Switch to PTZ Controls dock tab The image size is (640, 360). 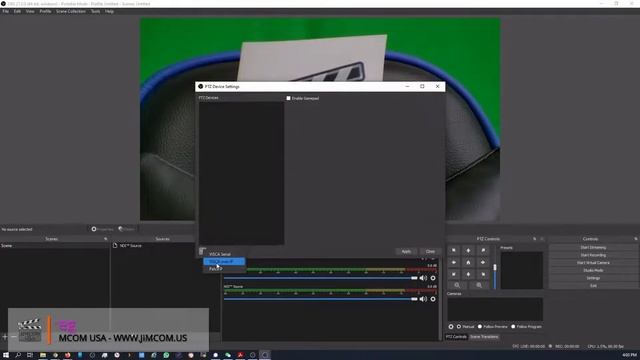[456, 337]
